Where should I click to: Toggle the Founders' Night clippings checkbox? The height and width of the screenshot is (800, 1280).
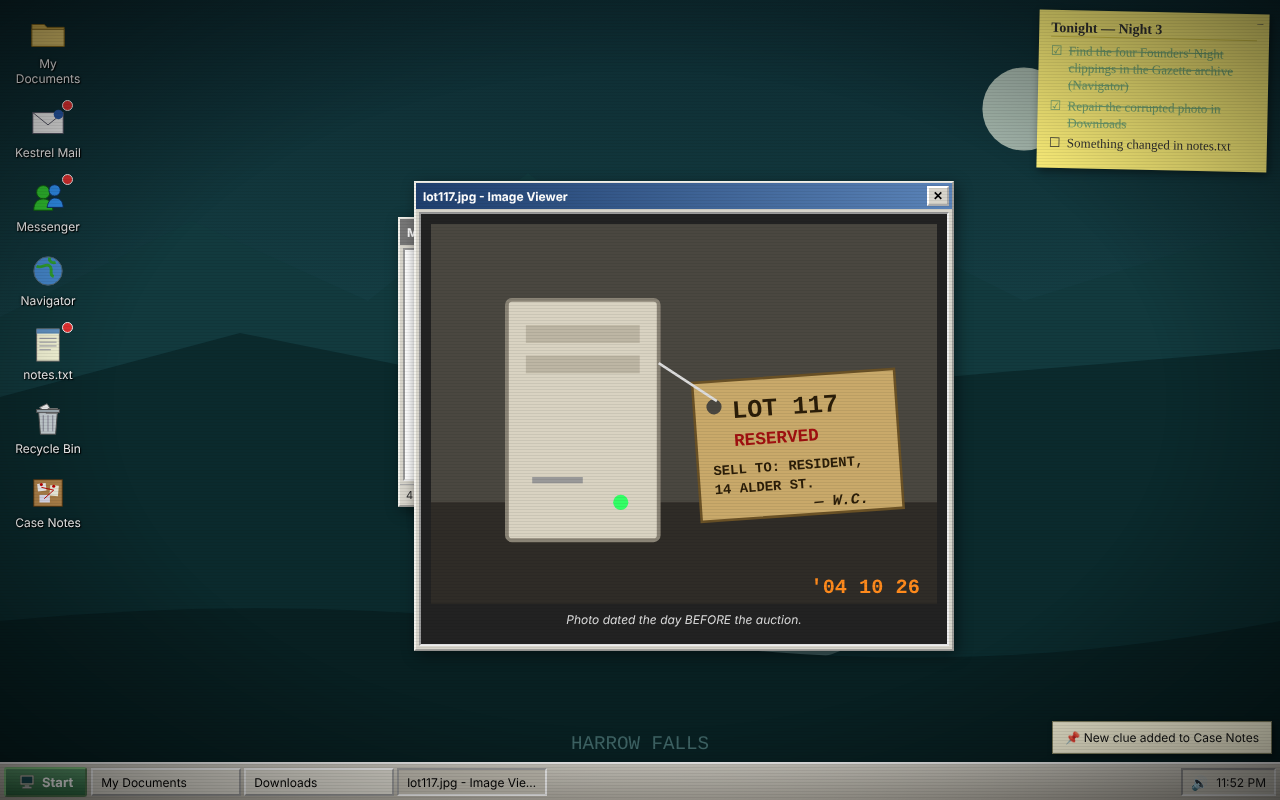(1057, 51)
